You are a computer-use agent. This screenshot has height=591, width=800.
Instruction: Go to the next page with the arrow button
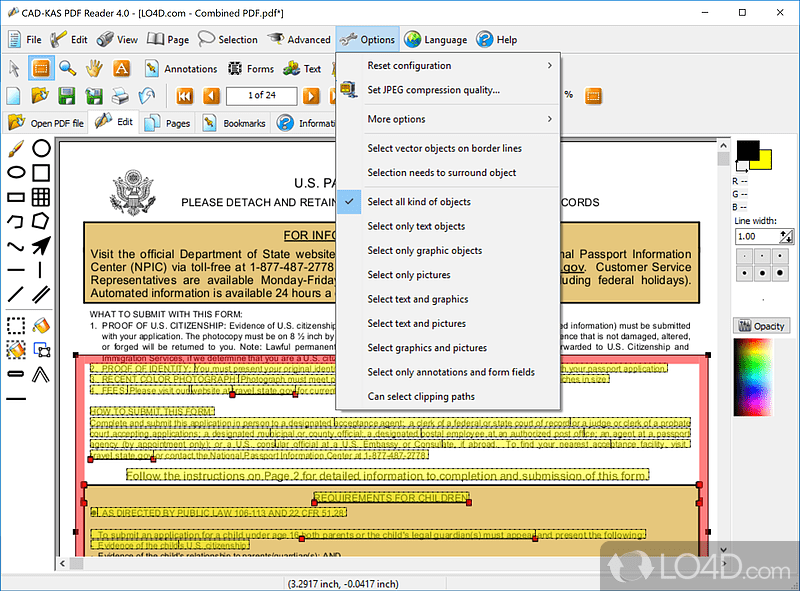310,96
